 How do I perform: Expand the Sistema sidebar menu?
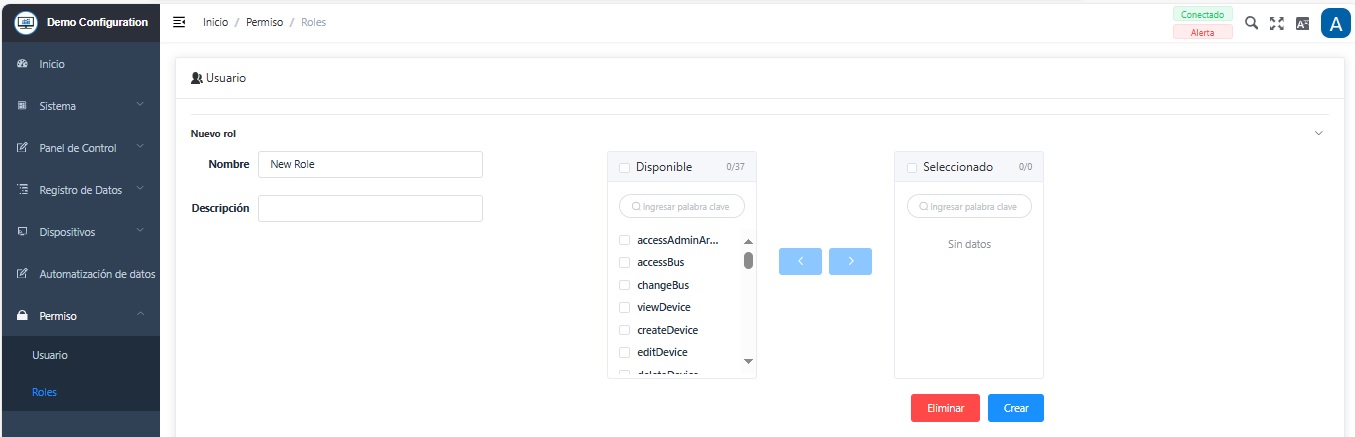tap(80, 106)
